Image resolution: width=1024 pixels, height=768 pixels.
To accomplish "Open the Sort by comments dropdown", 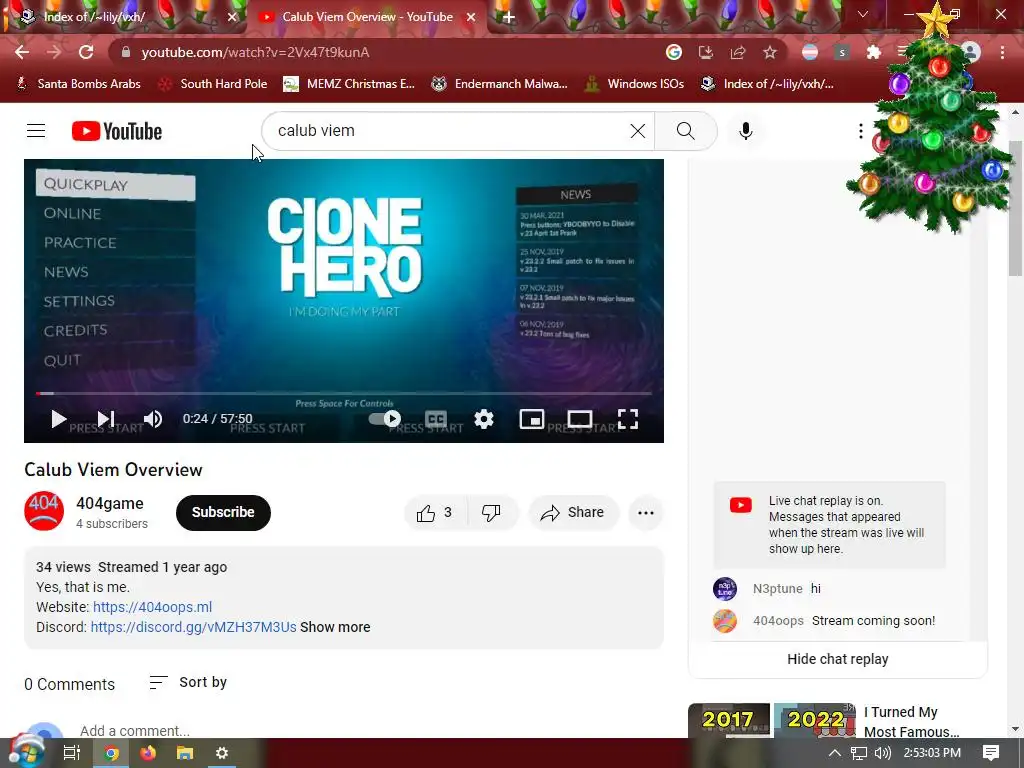I will click(188, 682).
